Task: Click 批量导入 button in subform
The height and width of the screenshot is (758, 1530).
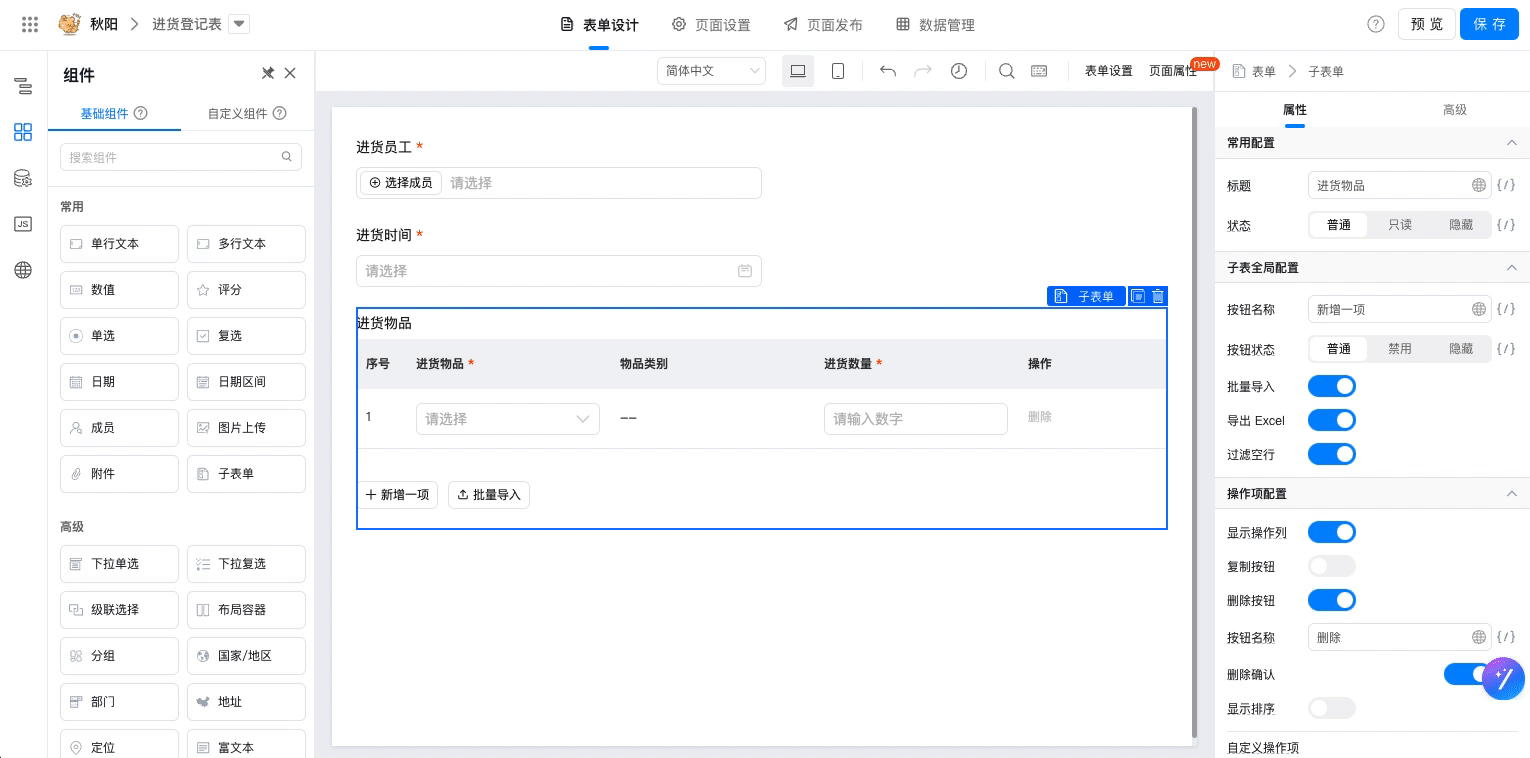Action: [x=489, y=495]
